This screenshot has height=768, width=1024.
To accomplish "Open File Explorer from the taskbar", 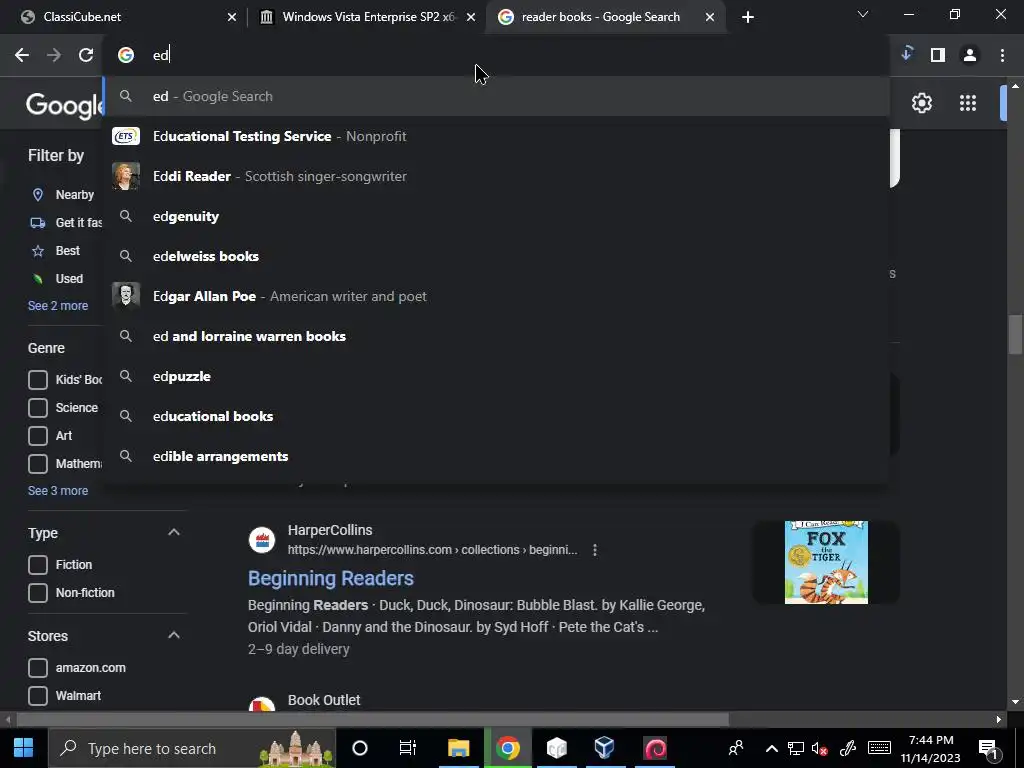I will click(x=458, y=748).
